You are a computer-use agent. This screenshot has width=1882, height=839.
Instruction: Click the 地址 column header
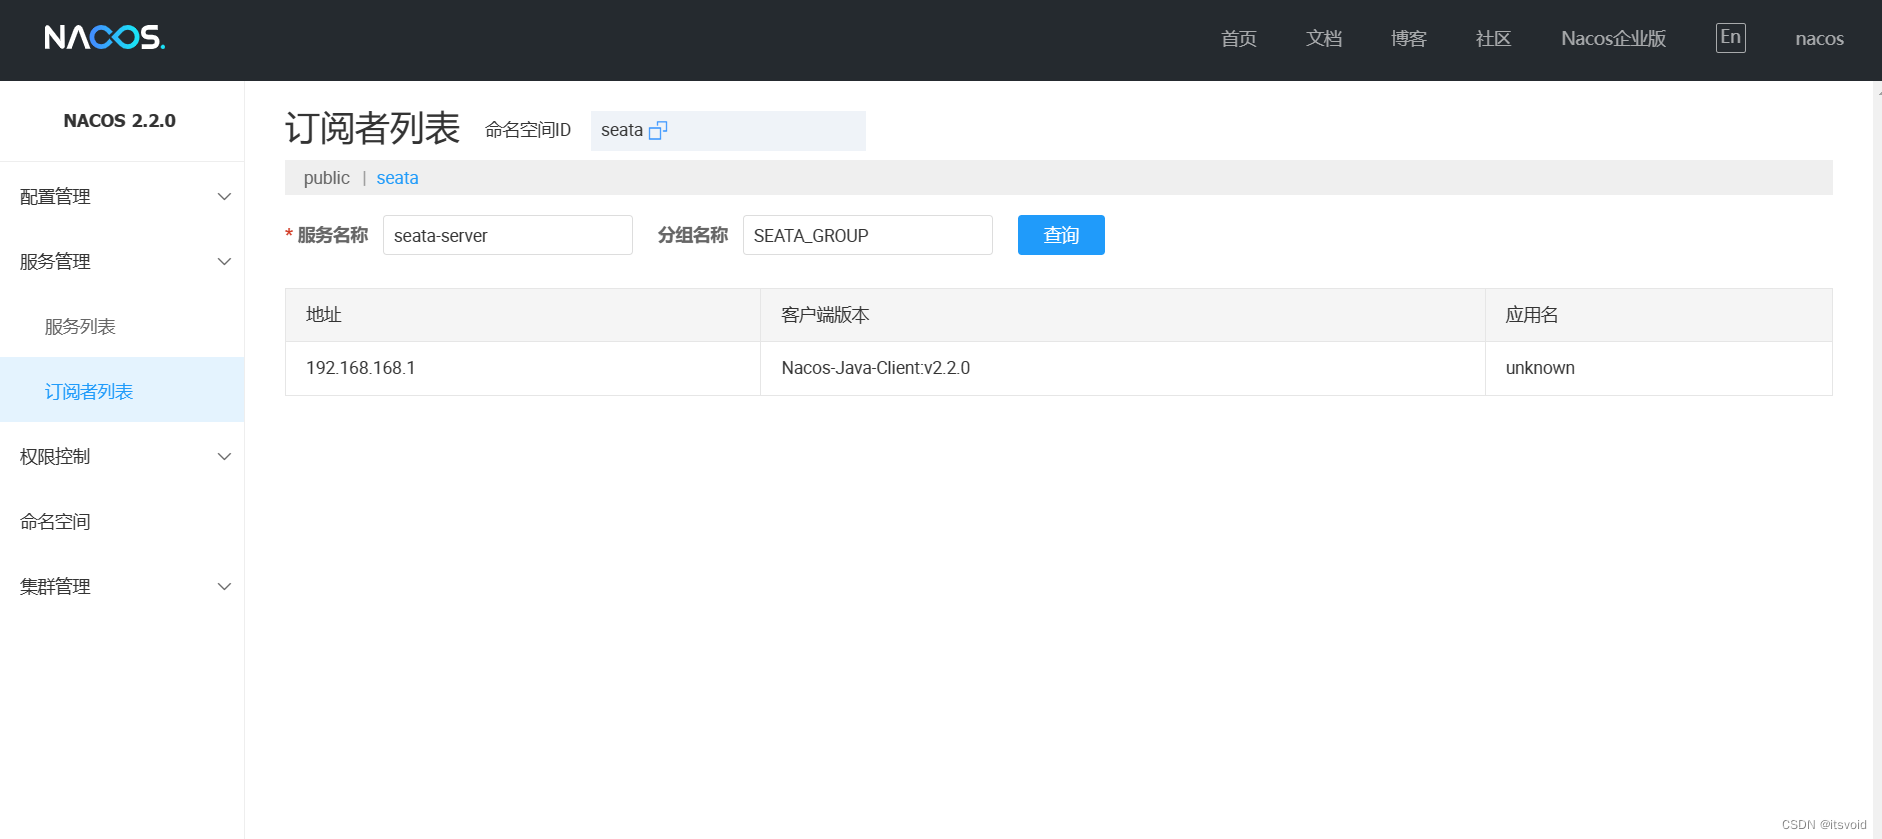[x=523, y=315]
